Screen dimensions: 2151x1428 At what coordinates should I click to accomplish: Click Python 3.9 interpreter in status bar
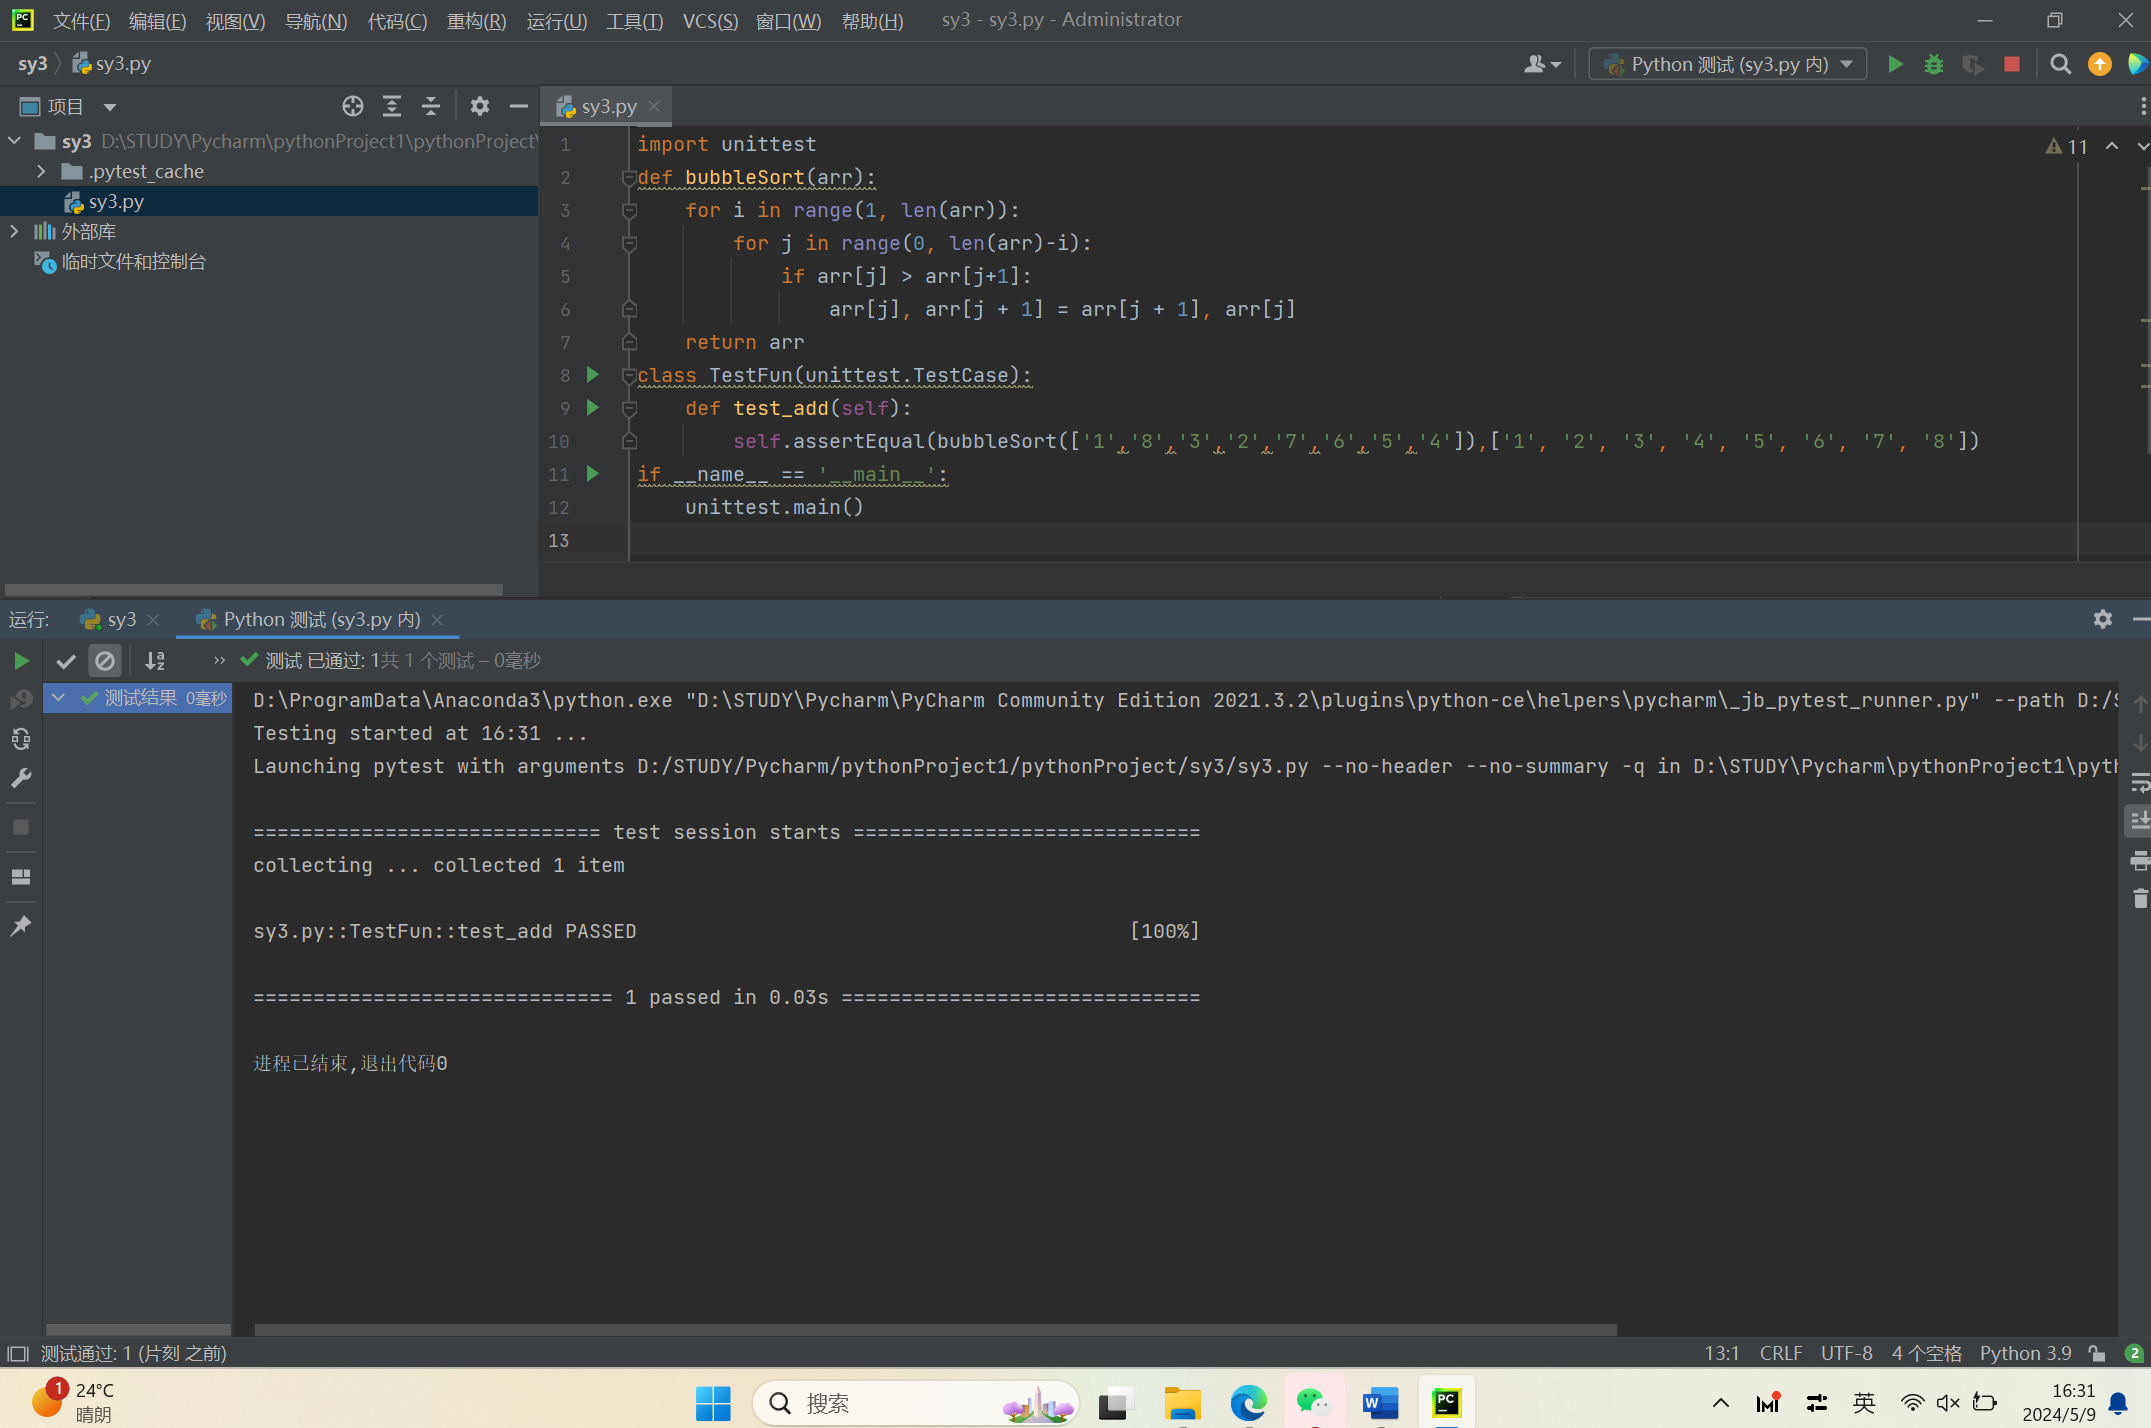coord(2024,1353)
